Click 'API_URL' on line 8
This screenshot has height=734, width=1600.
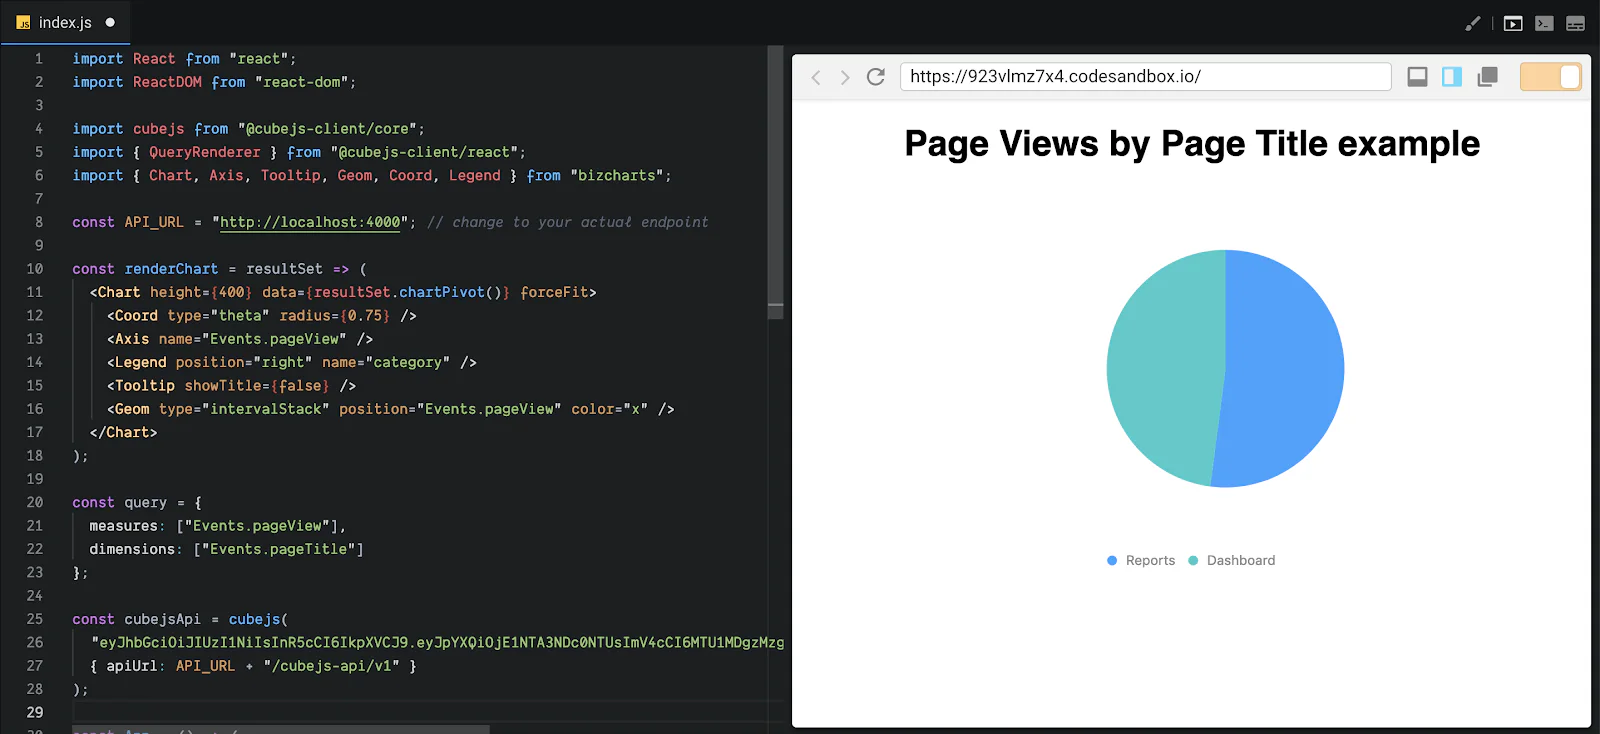click(154, 222)
